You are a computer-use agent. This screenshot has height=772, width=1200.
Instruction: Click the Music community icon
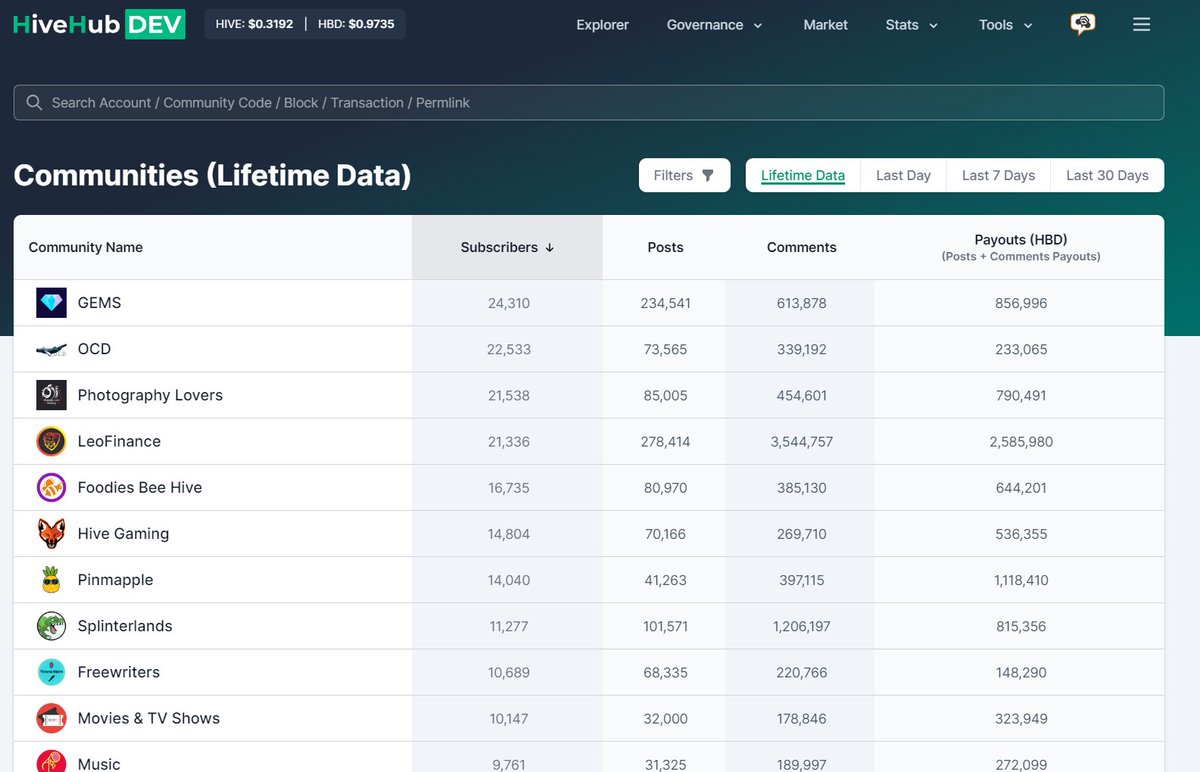tap(51, 762)
